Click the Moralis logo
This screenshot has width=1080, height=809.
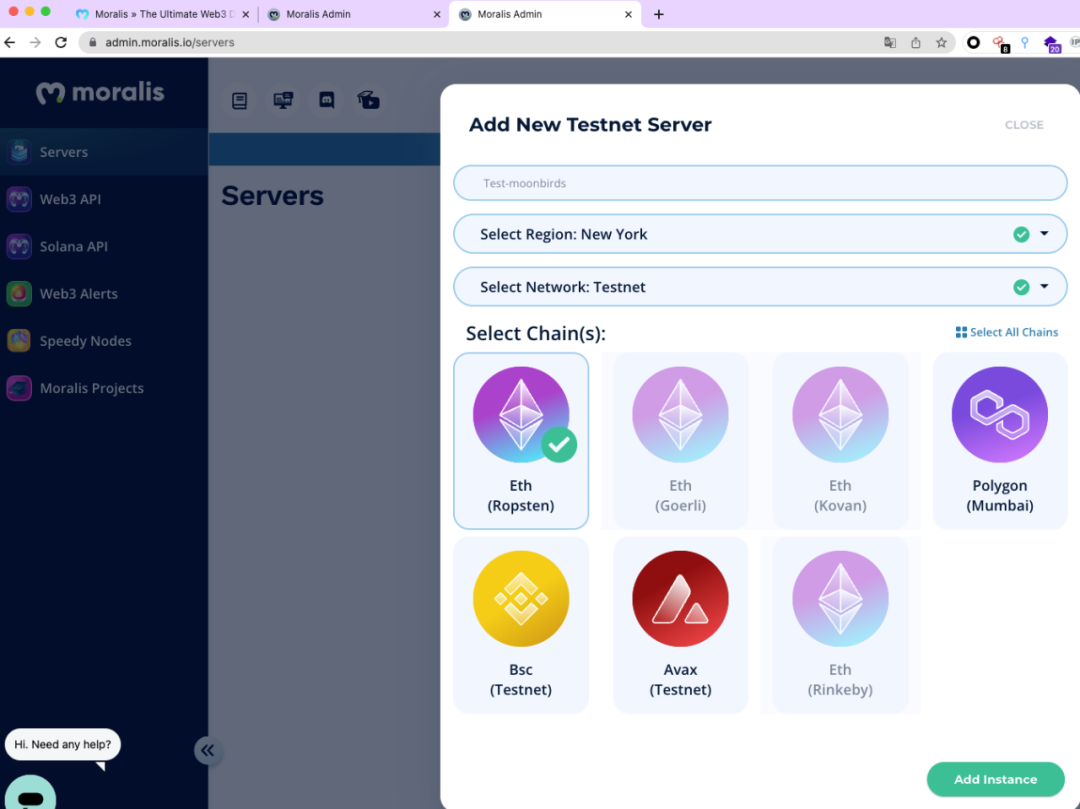tap(101, 92)
